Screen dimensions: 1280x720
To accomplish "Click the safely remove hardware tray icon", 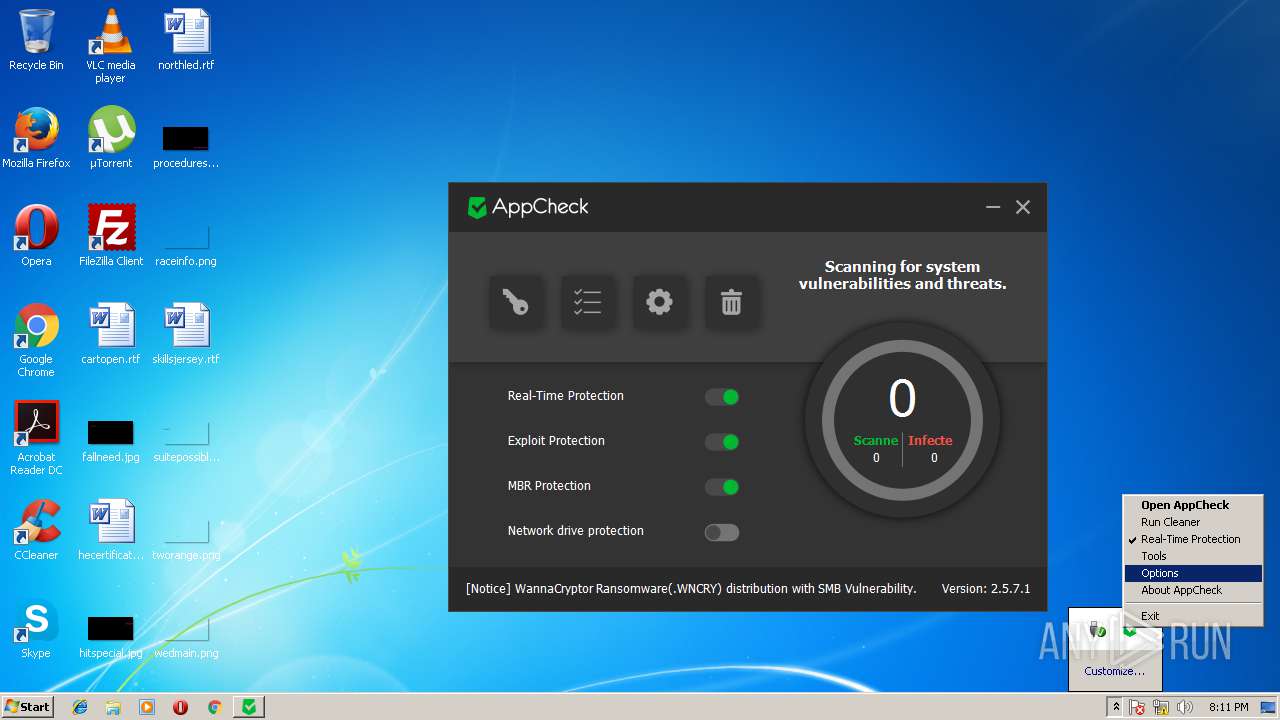I will point(1098,630).
